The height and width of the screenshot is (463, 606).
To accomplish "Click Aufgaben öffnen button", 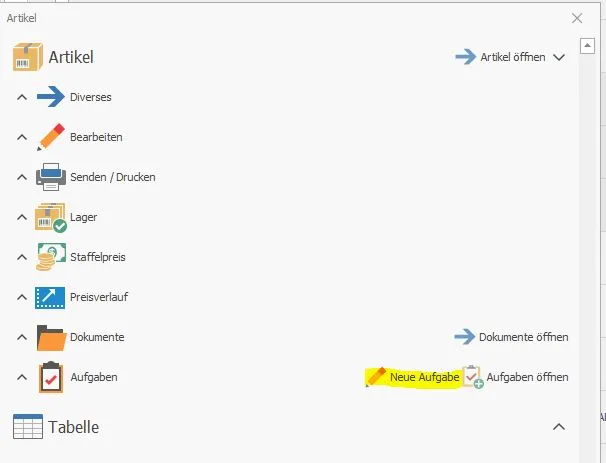I will coord(516,377).
